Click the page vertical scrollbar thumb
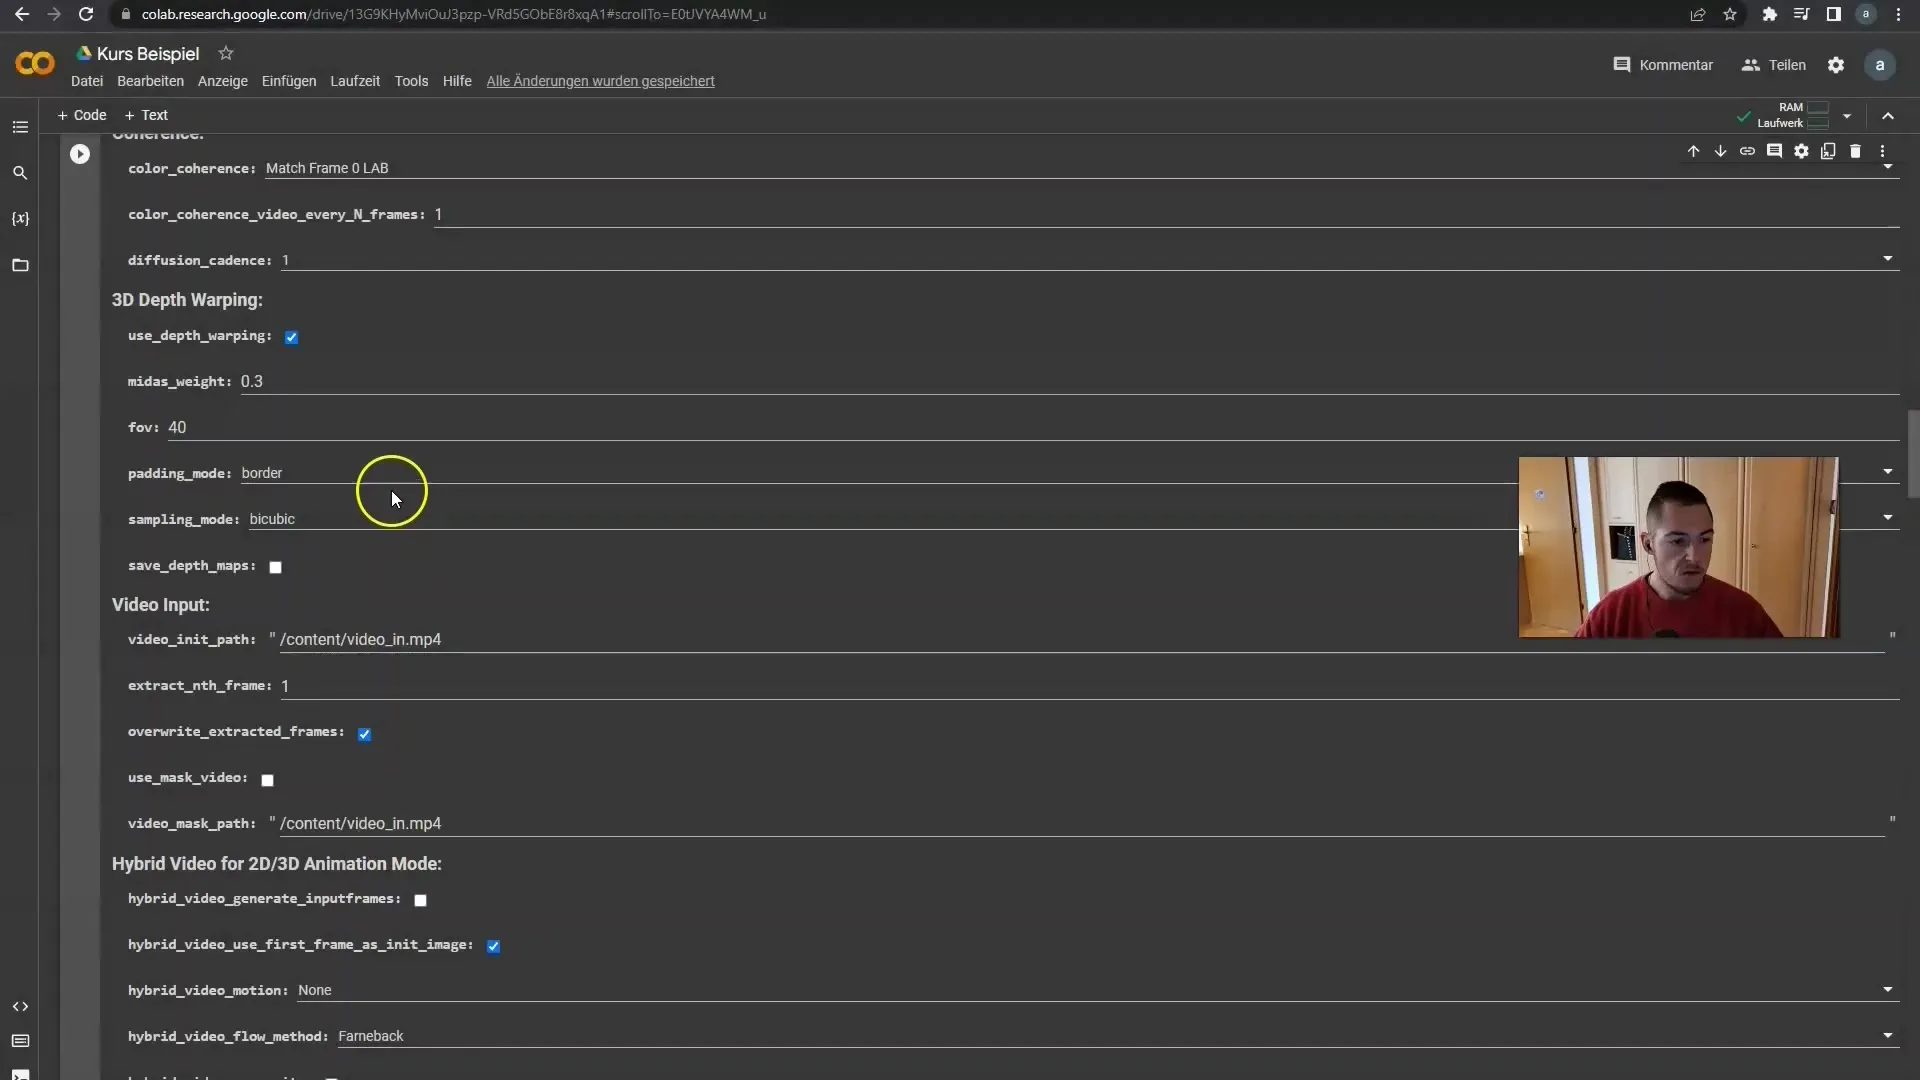Image resolution: width=1920 pixels, height=1080 pixels. coord(1913,453)
